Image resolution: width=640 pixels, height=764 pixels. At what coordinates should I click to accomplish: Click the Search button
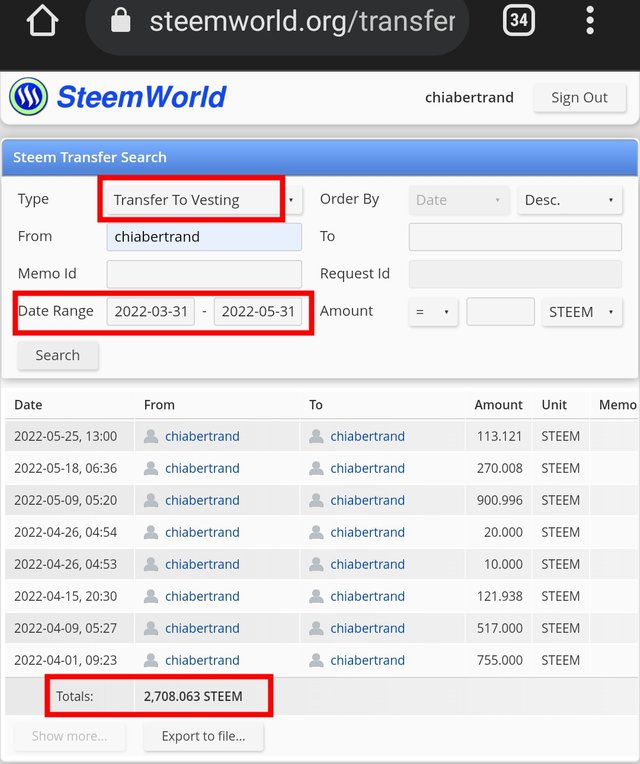pyautogui.click(x=58, y=355)
